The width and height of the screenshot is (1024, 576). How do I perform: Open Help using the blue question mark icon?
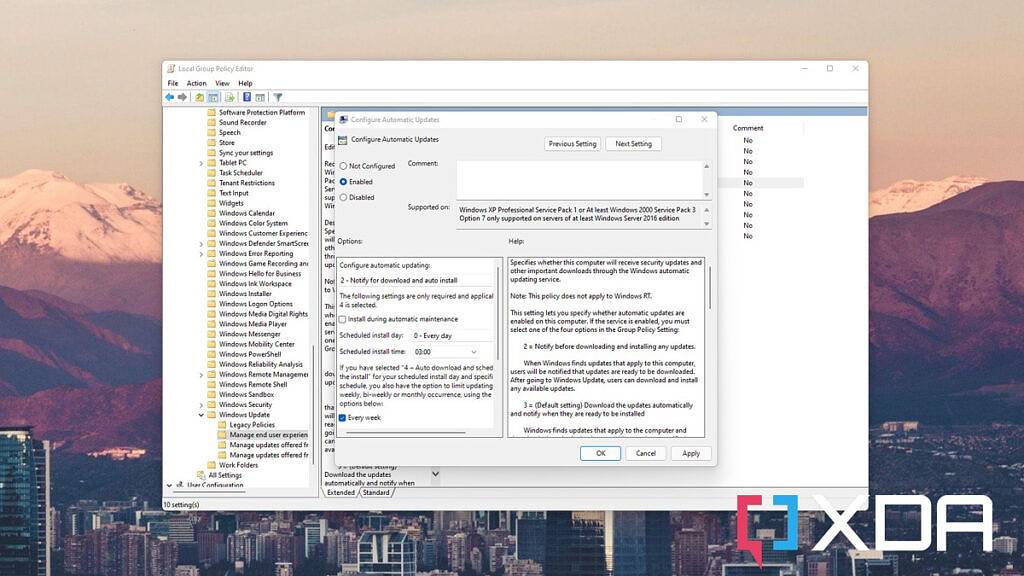246,97
